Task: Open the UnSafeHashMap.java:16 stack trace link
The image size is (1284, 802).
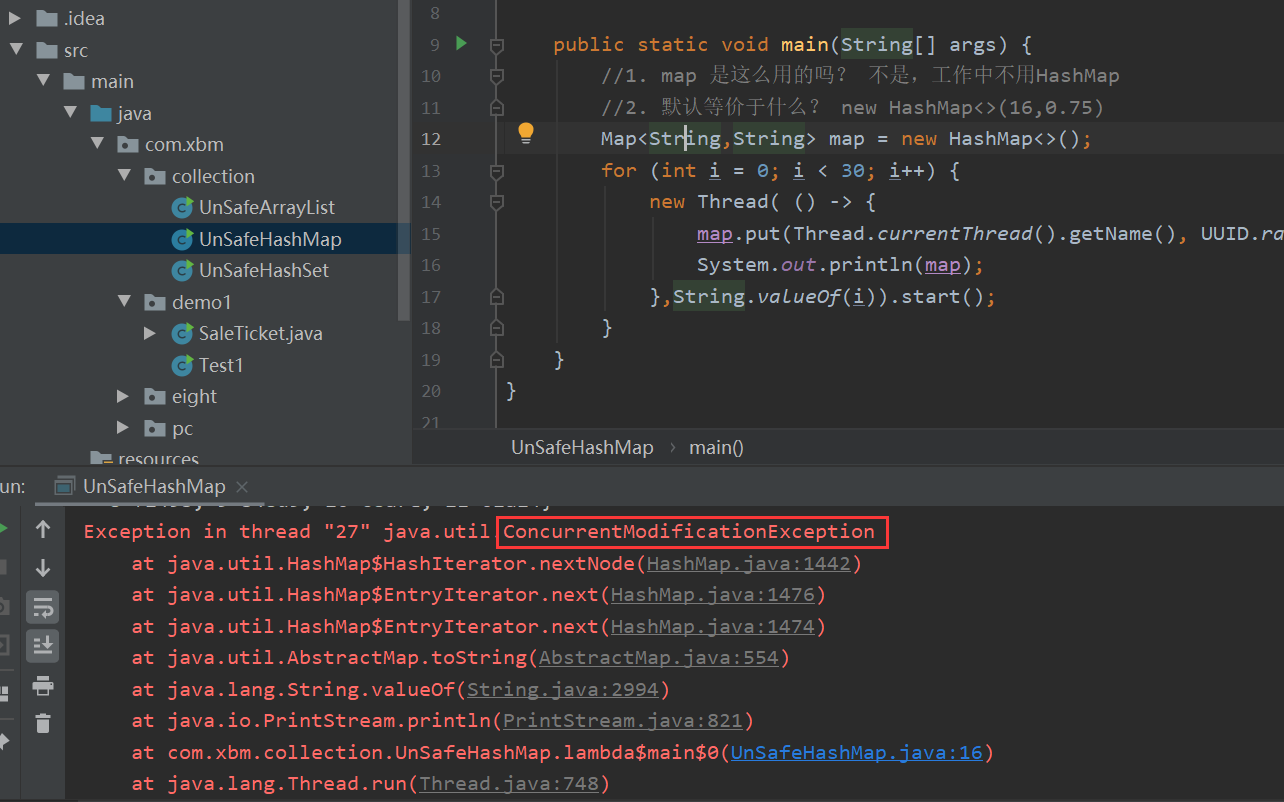Action: [857, 752]
